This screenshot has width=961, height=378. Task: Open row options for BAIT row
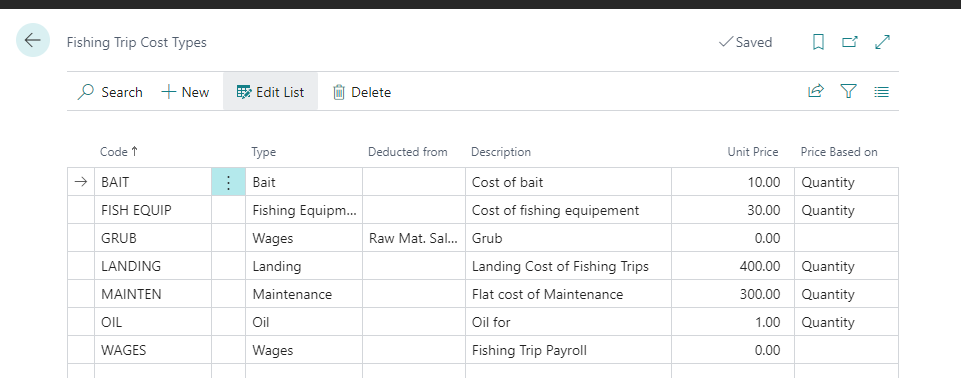(x=229, y=182)
